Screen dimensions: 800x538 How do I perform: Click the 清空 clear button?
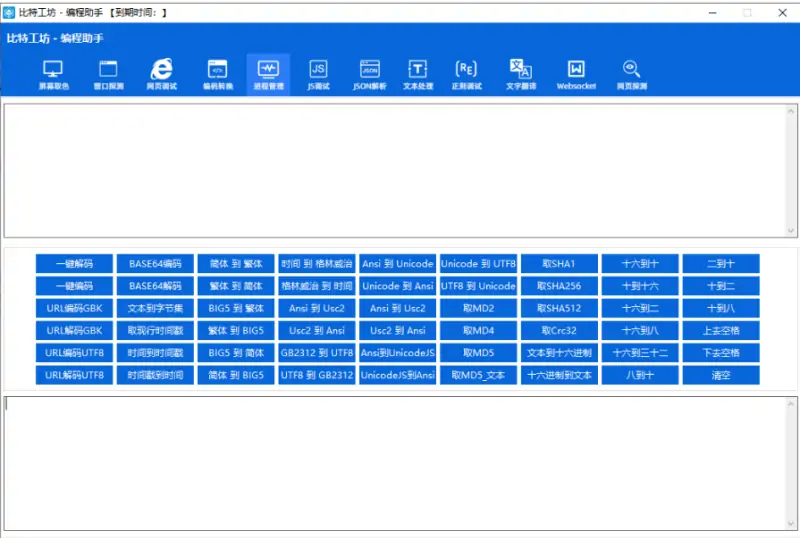721,375
